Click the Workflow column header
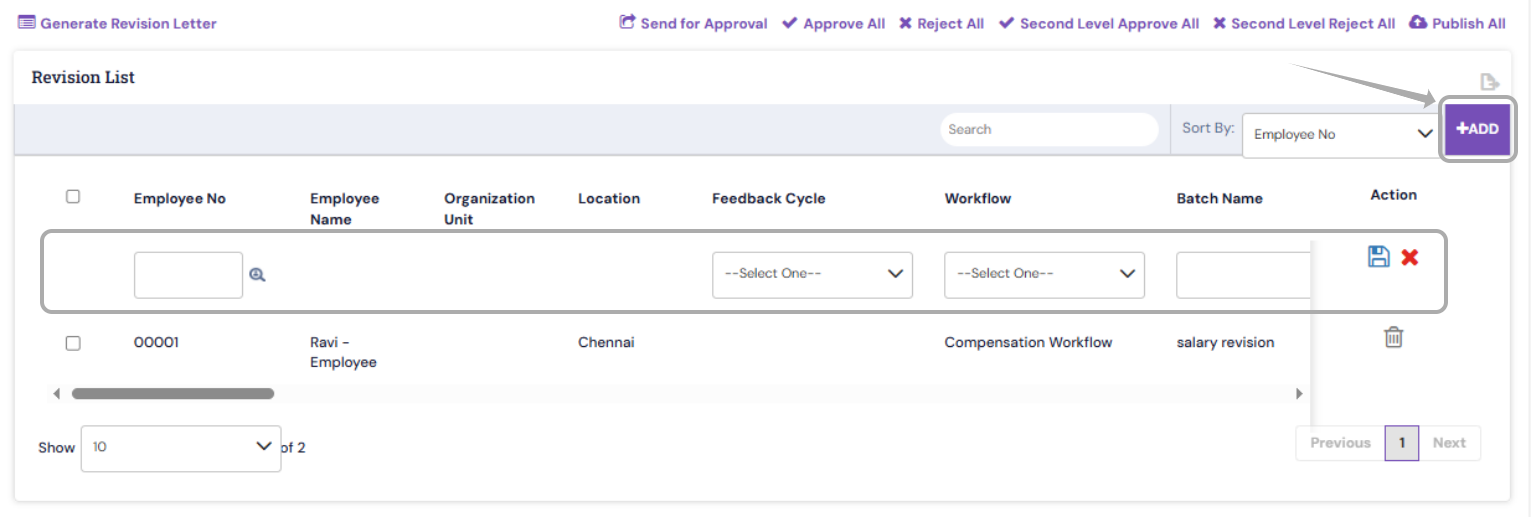The height and width of the screenshot is (517, 1531). point(978,198)
